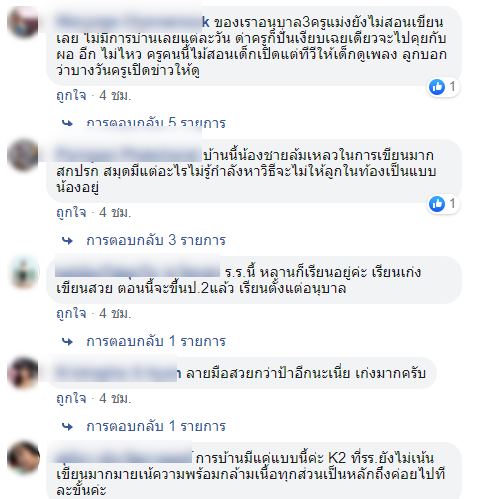Click the like reaction icon on second comment

[437, 204]
